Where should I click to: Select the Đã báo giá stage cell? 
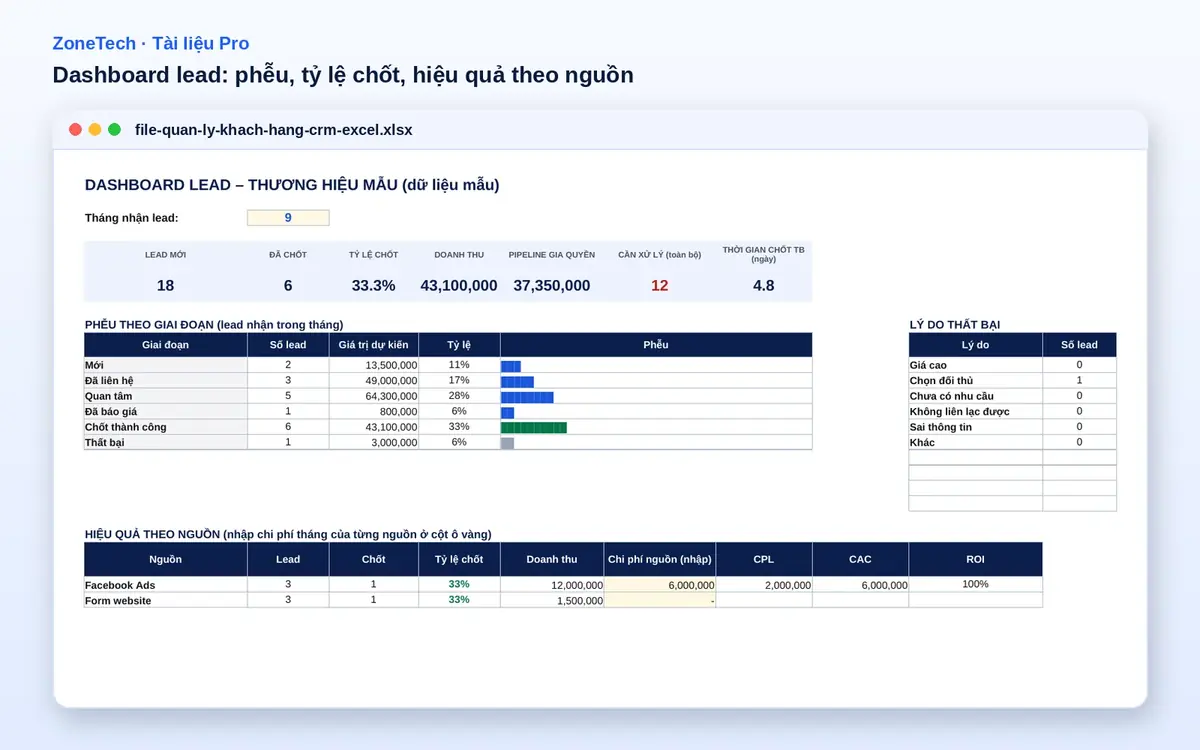click(166, 412)
